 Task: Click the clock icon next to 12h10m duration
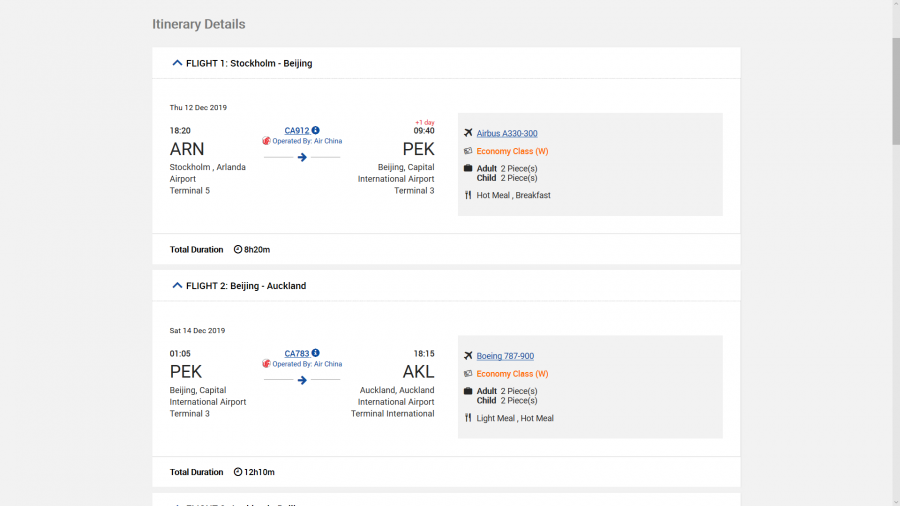[x=238, y=472]
